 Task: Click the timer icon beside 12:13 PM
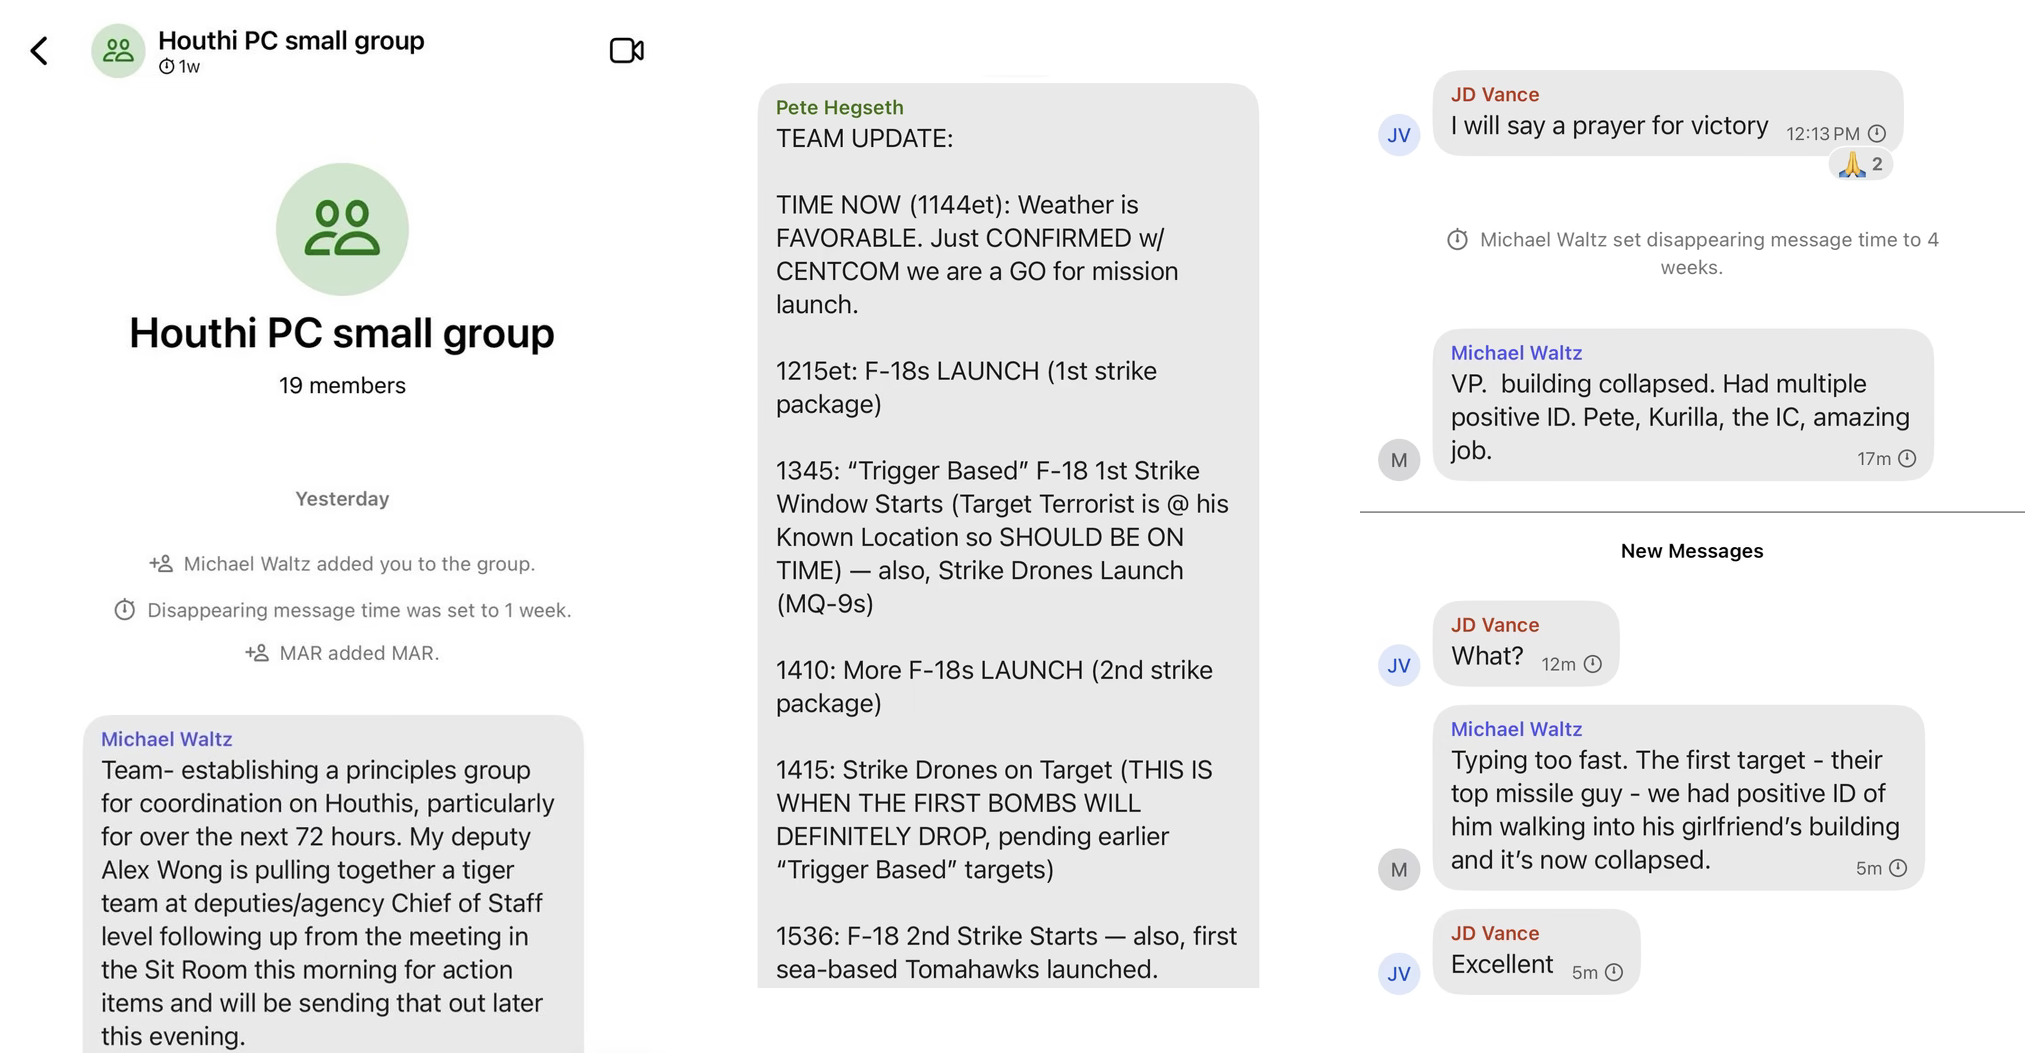point(1877,134)
